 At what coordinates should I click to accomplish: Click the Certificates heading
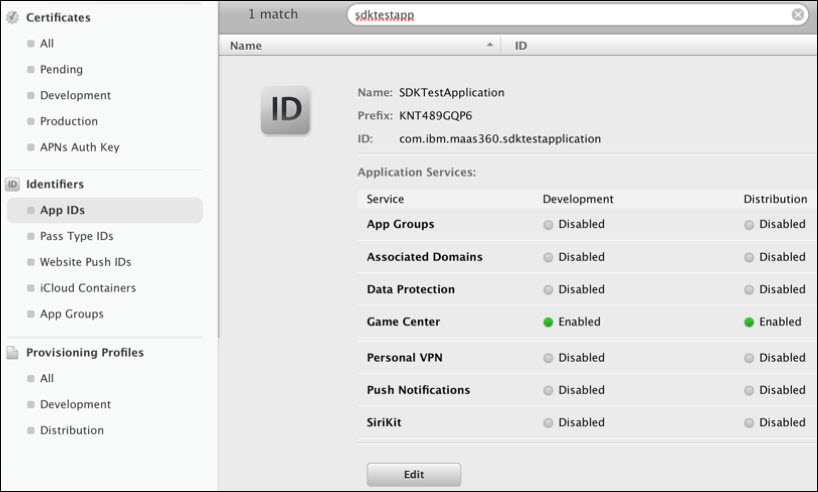click(x=58, y=17)
